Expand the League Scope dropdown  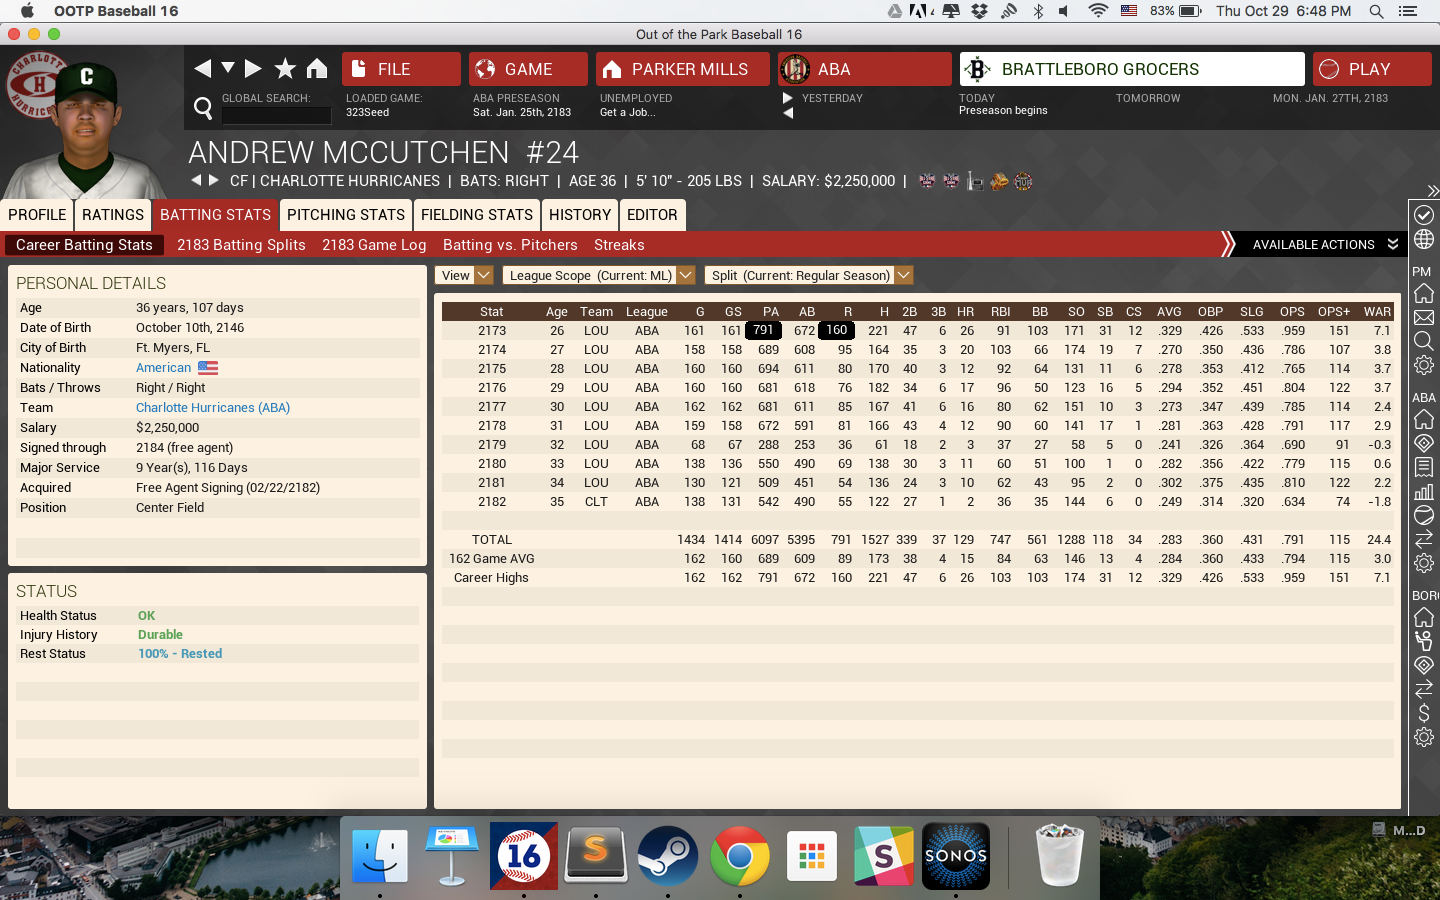[598, 275]
